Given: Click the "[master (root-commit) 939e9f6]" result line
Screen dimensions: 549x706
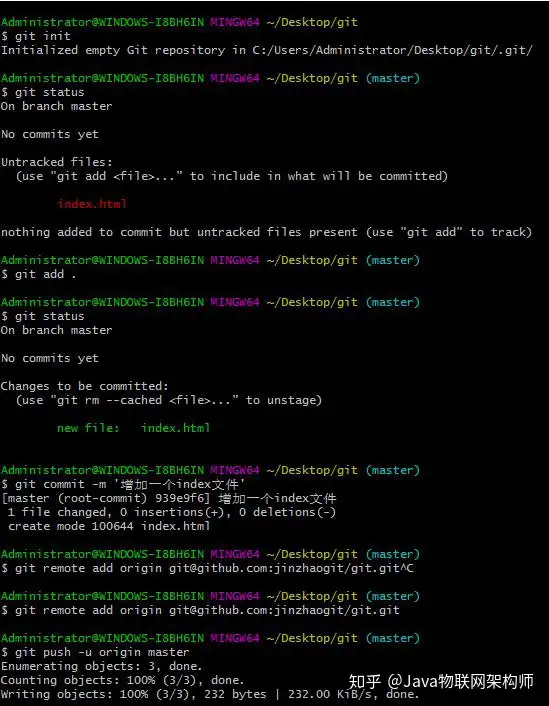Looking at the screenshot, I should click(169, 498).
